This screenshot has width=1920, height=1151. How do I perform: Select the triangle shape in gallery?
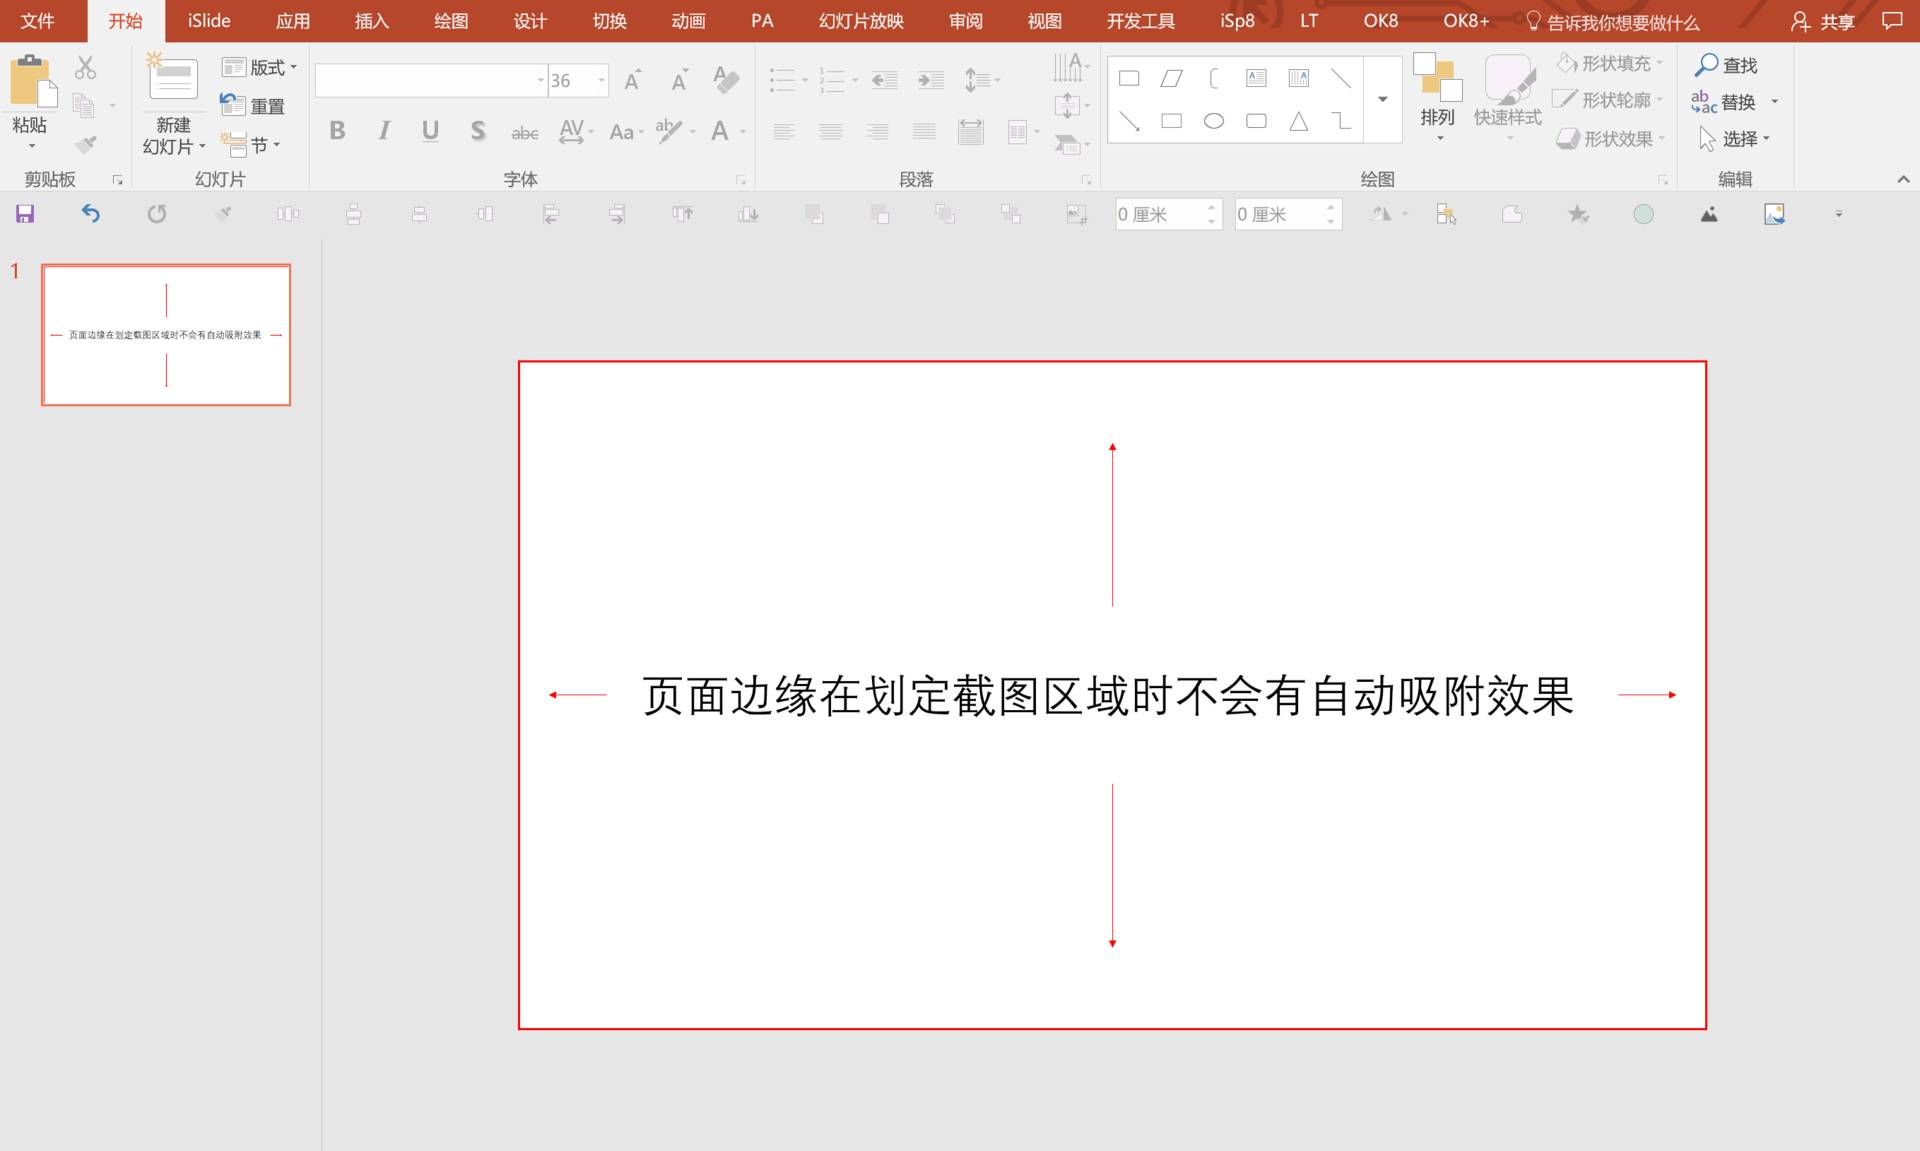pyautogui.click(x=1299, y=121)
